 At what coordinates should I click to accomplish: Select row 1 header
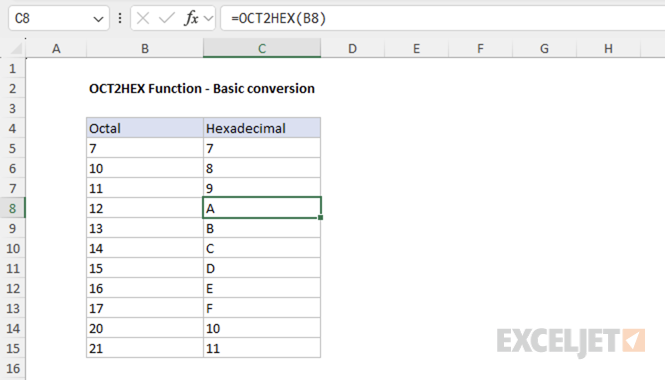click(x=12, y=68)
